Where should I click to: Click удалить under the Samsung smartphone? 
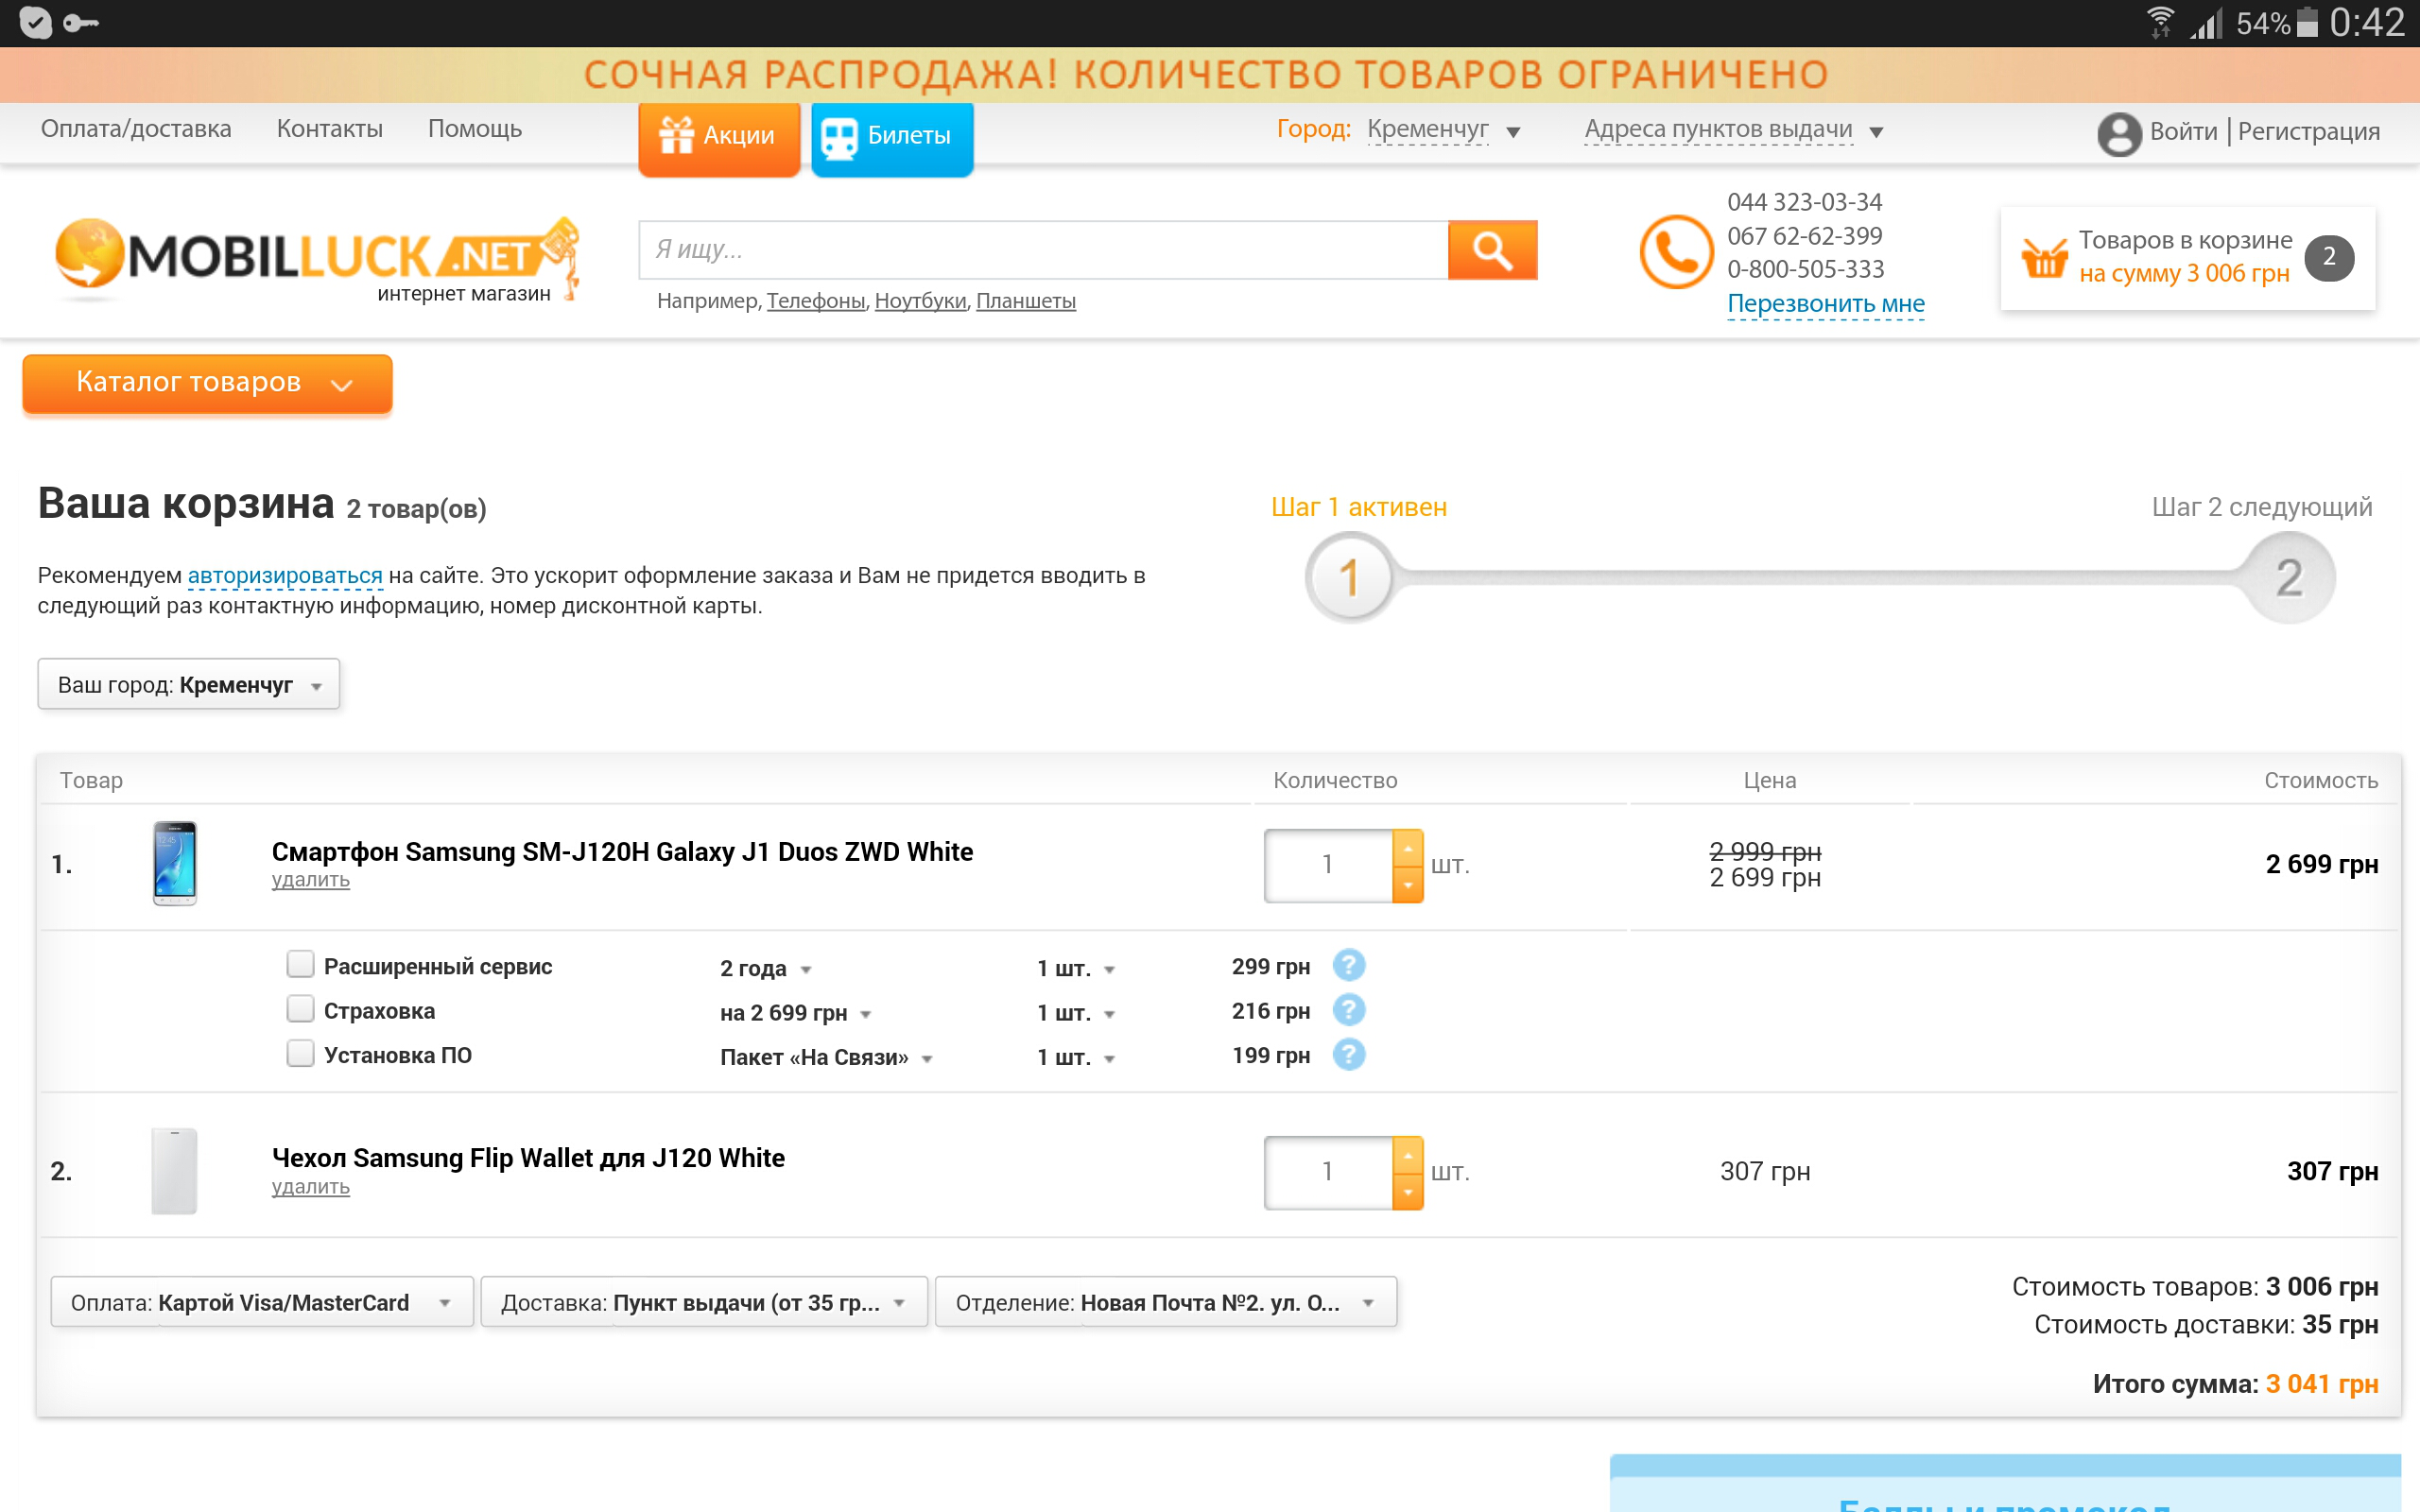pyautogui.click(x=310, y=881)
